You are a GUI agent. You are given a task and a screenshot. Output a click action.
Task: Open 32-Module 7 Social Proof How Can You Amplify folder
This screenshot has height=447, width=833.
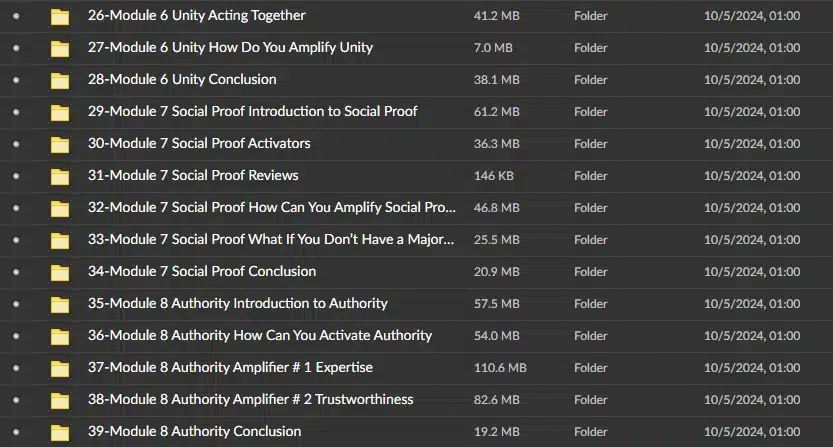coord(271,207)
